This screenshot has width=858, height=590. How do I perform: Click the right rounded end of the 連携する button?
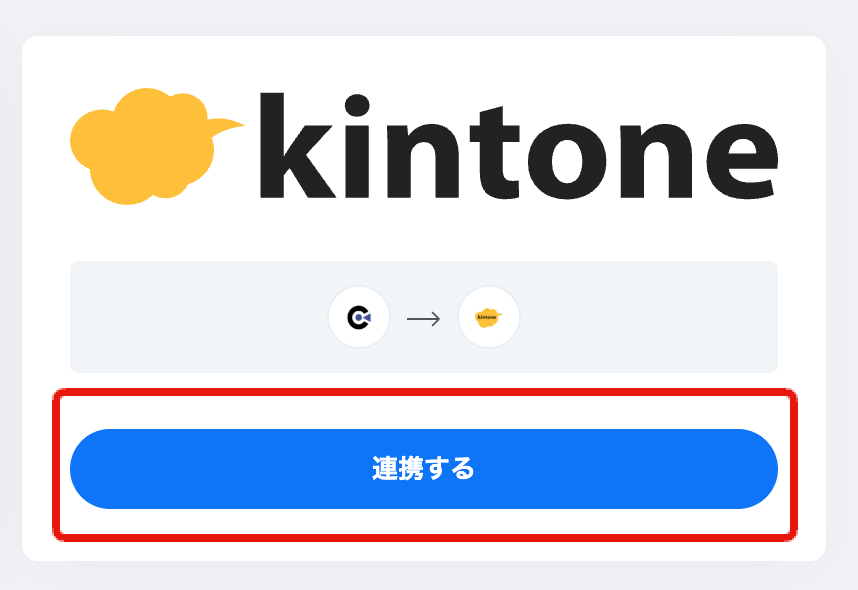[755, 469]
